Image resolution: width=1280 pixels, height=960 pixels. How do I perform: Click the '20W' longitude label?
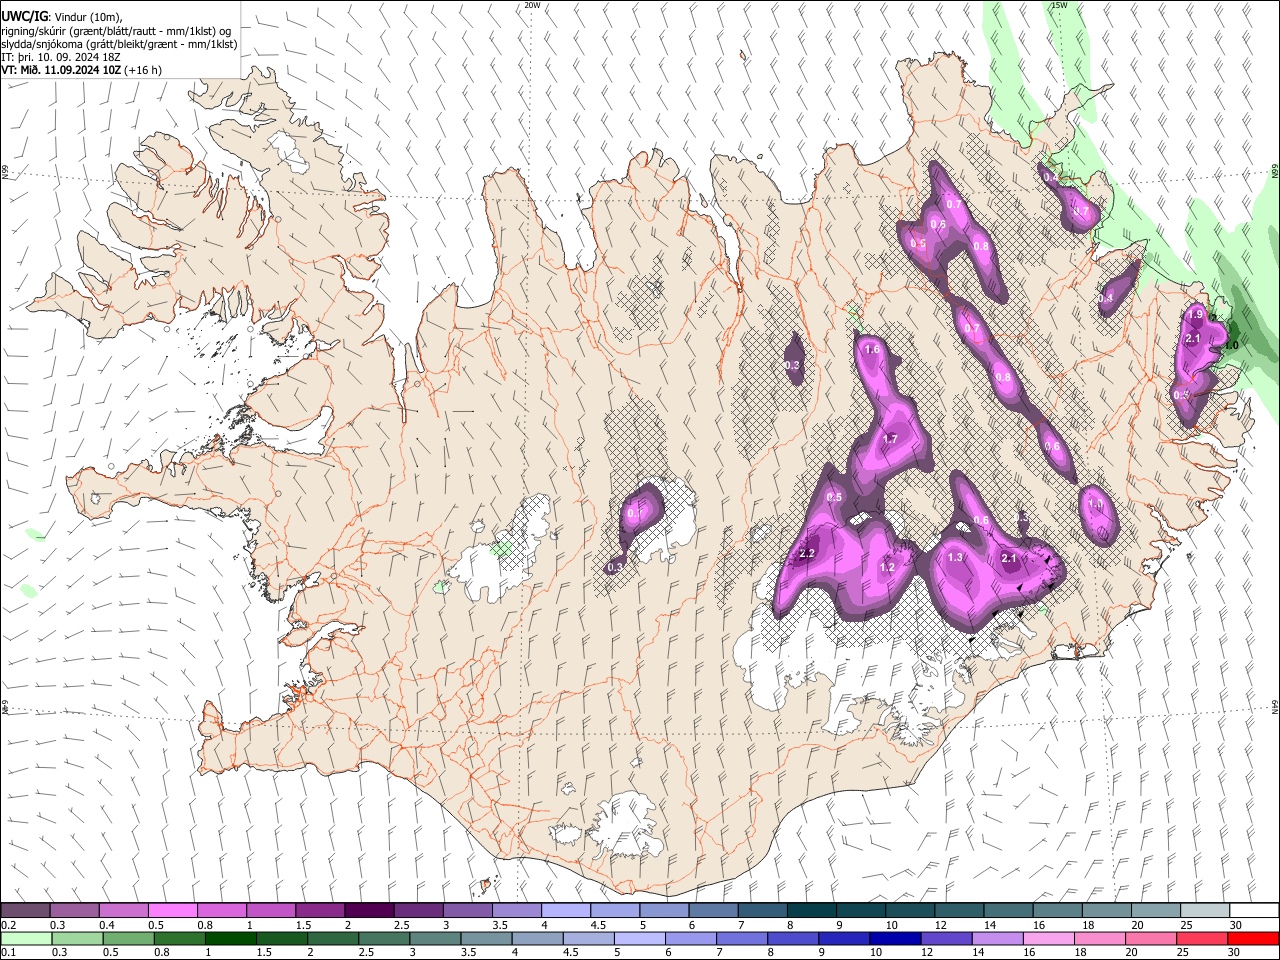pos(532,5)
